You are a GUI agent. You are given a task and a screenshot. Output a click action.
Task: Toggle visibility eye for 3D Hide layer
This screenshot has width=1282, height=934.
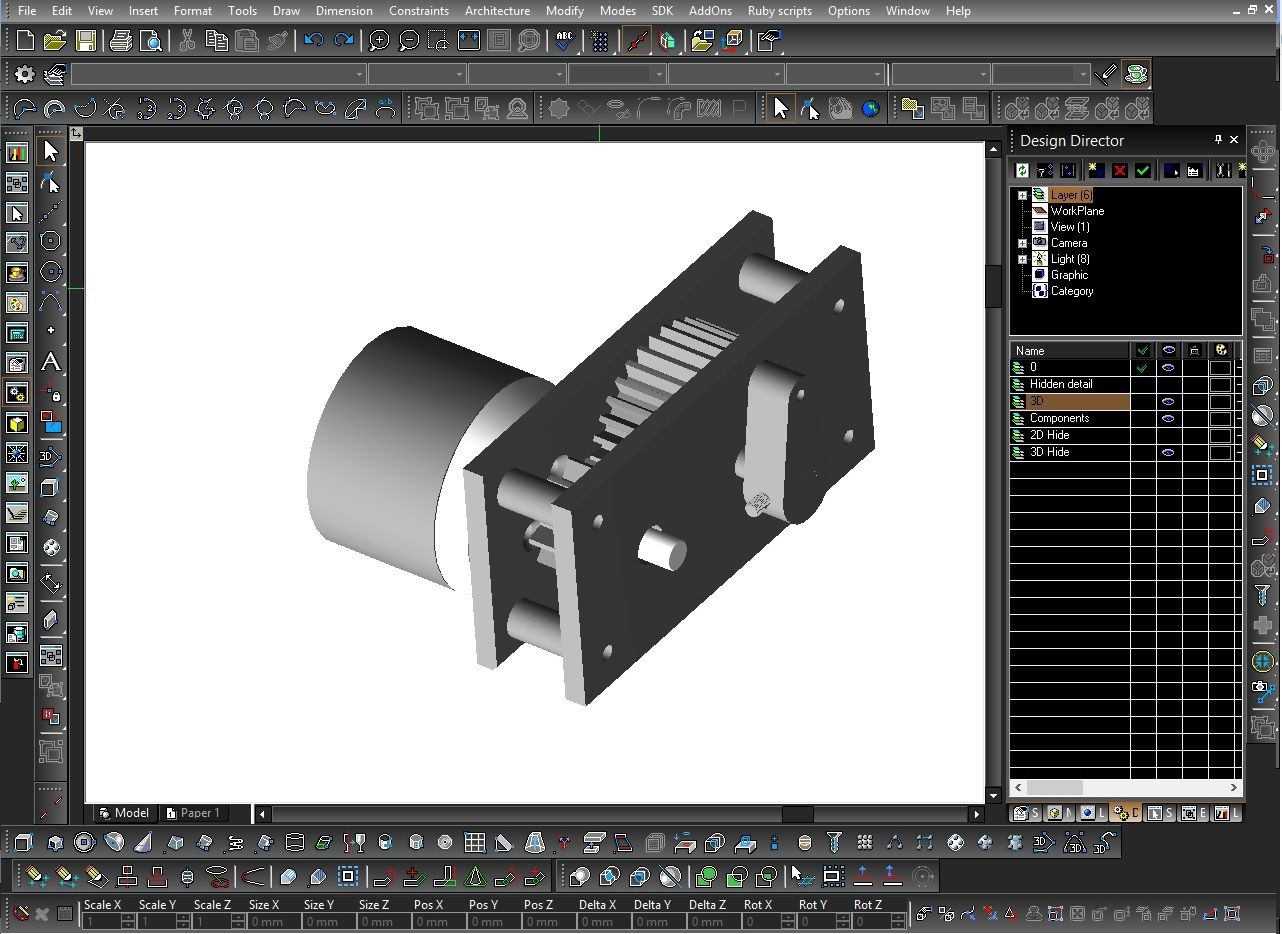(1168, 452)
